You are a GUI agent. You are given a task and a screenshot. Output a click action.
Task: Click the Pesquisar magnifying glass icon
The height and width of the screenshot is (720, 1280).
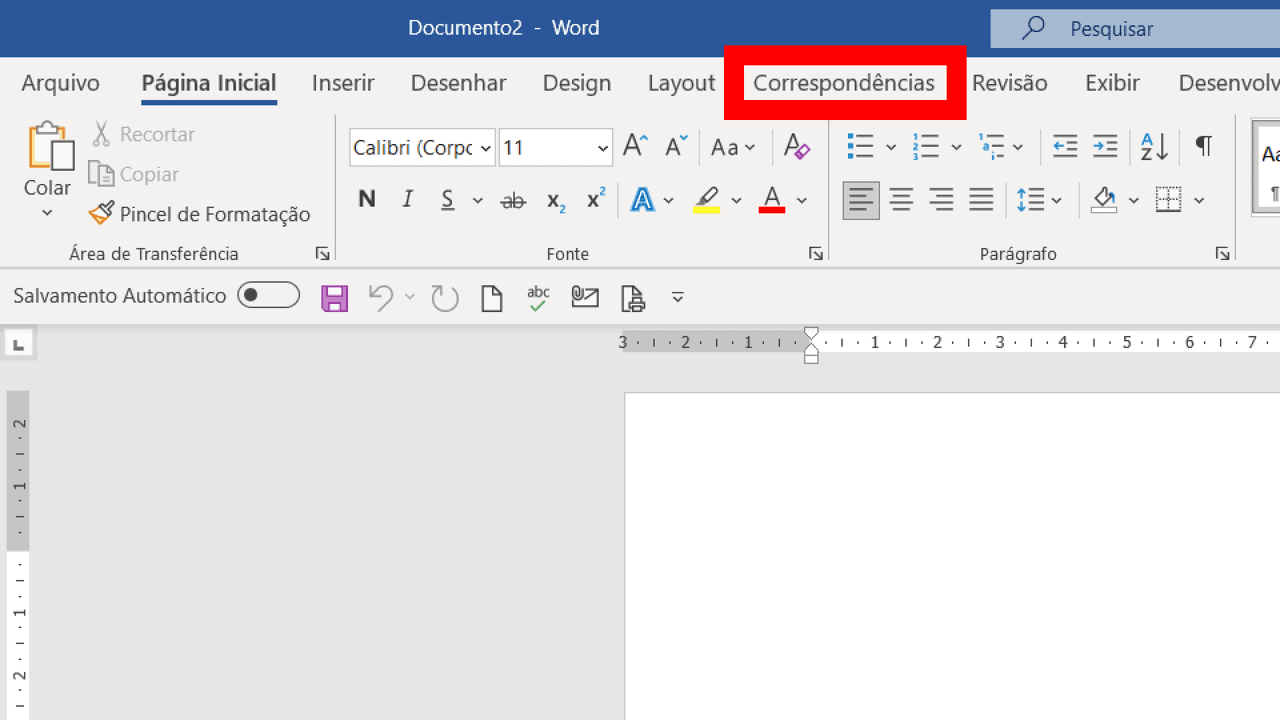(x=1033, y=28)
